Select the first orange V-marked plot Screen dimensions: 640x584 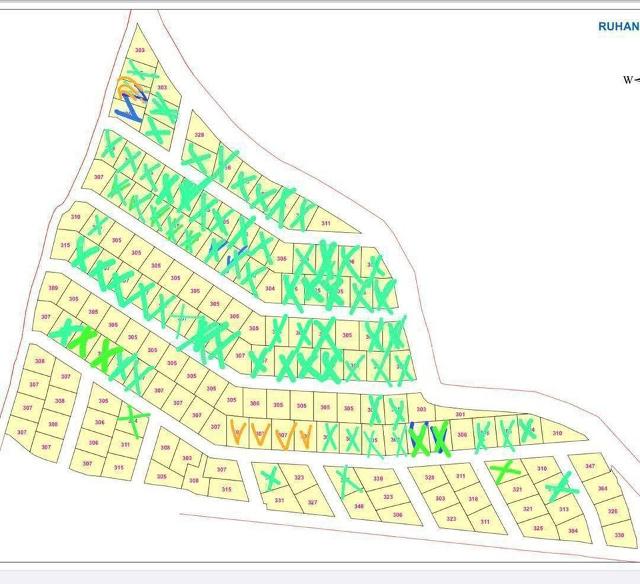[x=238, y=433]
